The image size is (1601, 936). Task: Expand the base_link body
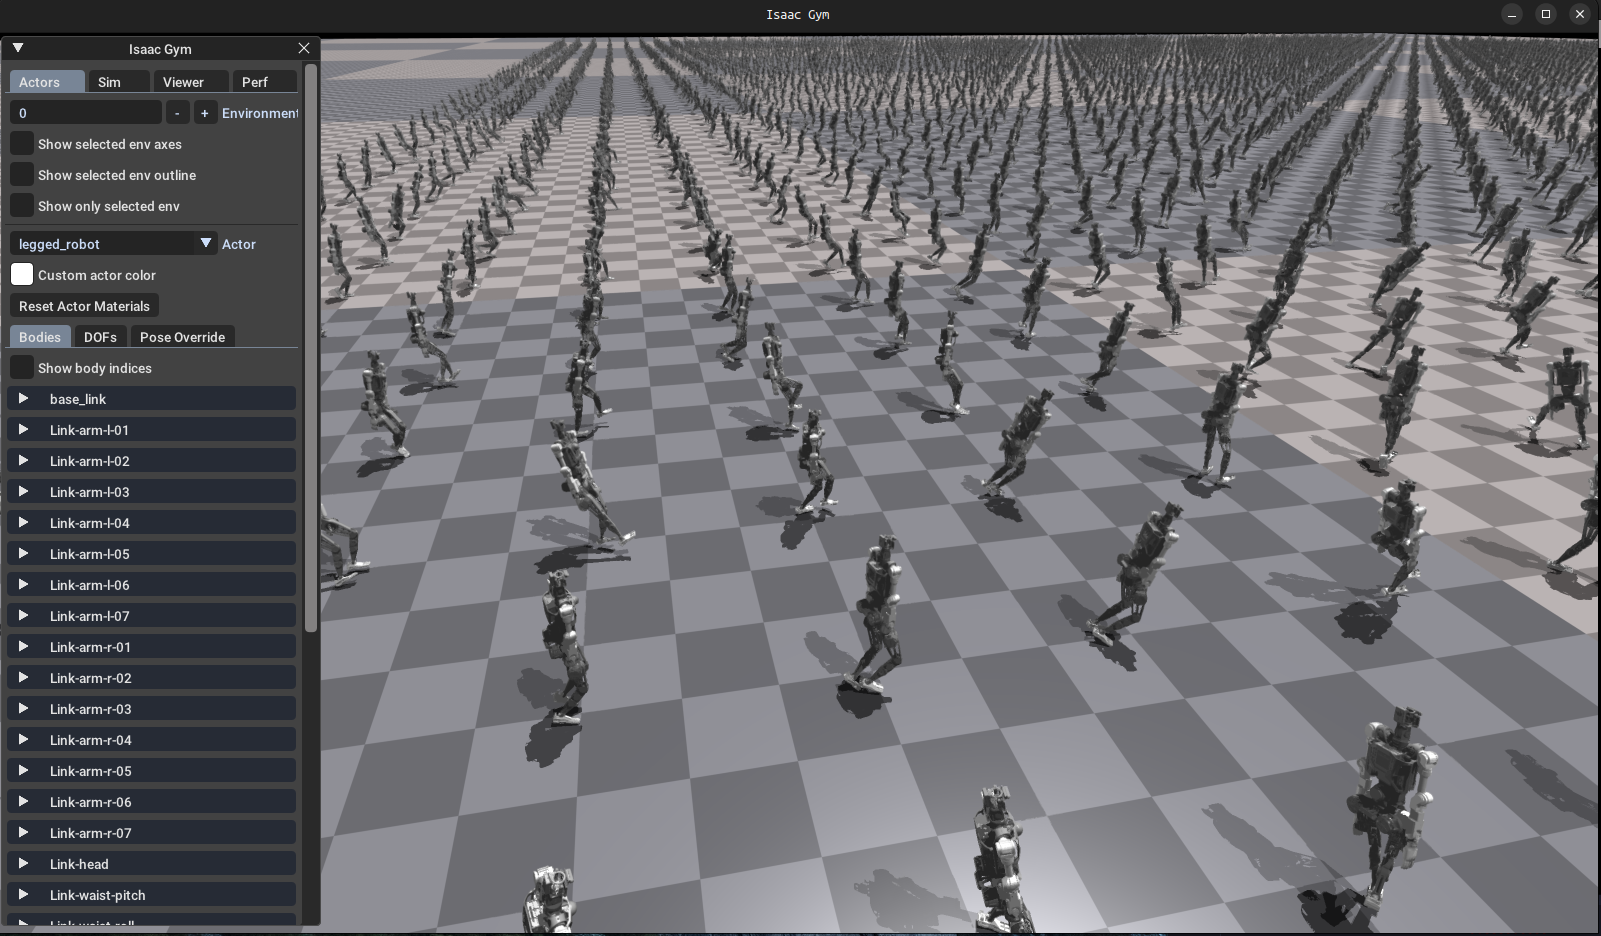[x=152, y=399]
